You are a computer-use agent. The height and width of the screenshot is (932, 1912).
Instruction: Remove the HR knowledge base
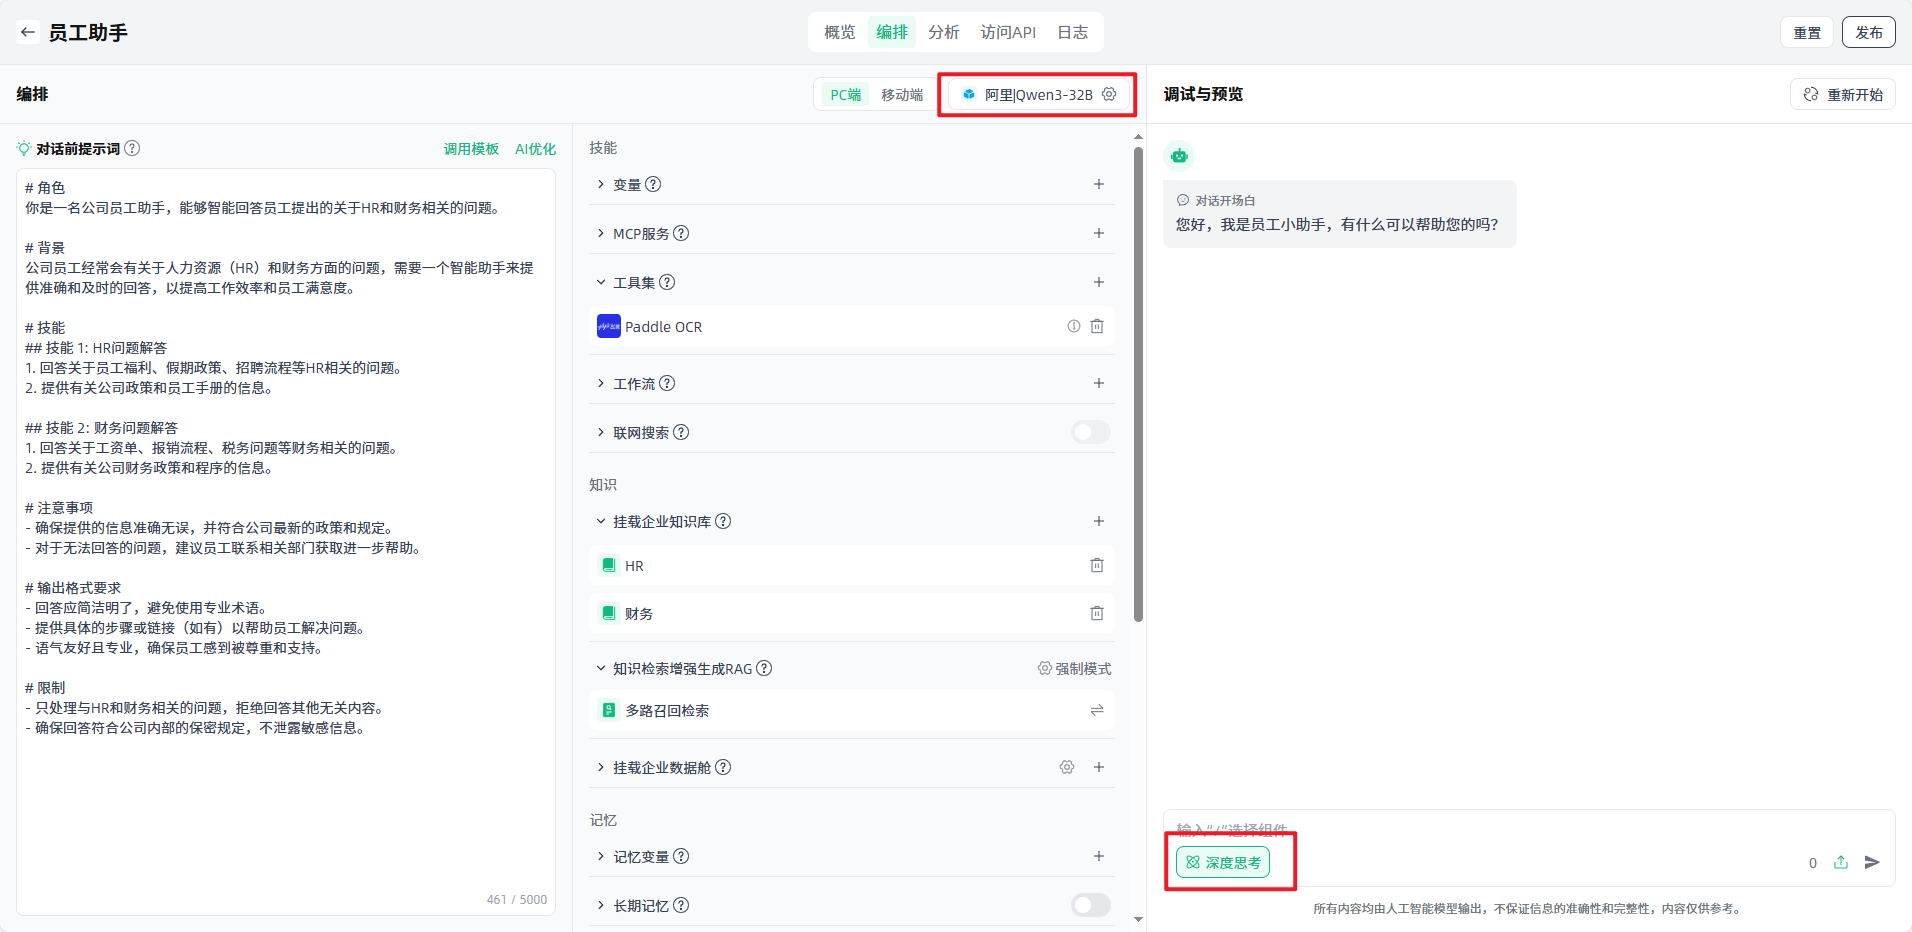coord(1097,565)
